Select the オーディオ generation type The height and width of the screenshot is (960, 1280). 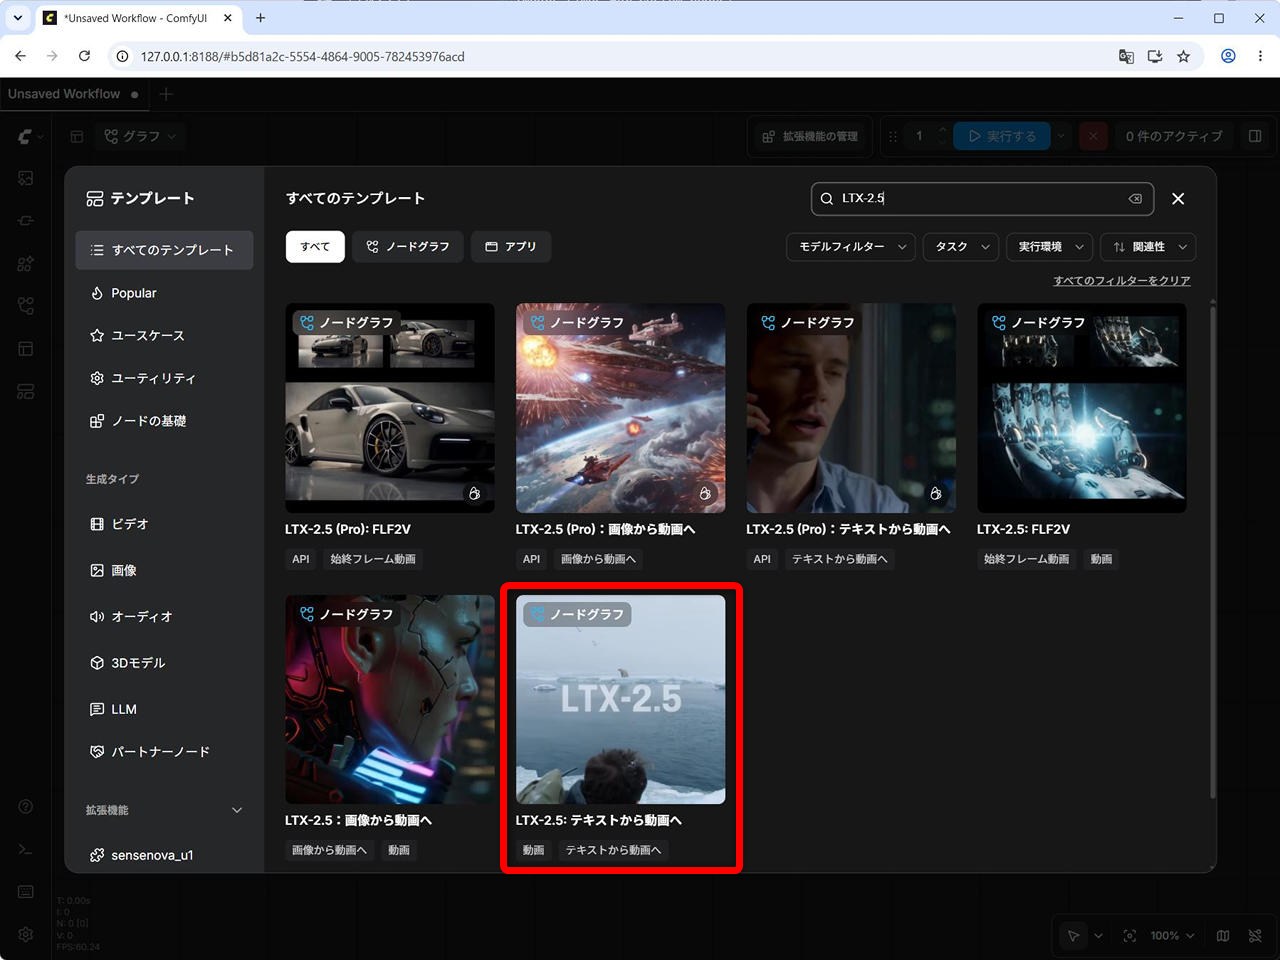click(x=164, y=617)
